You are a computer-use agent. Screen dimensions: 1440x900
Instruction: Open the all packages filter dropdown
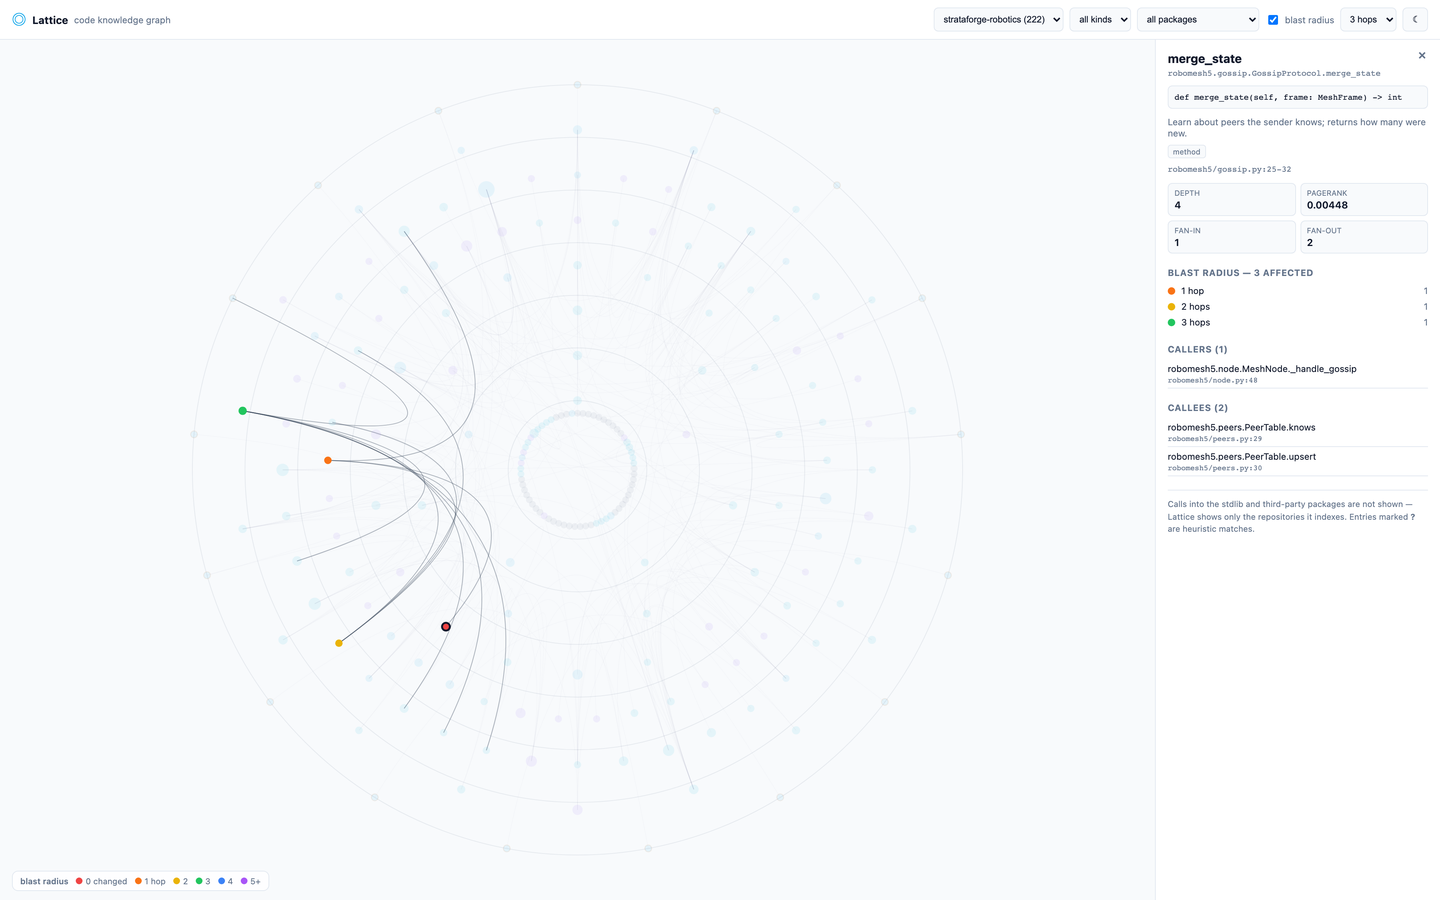[x=1198, y=19]
